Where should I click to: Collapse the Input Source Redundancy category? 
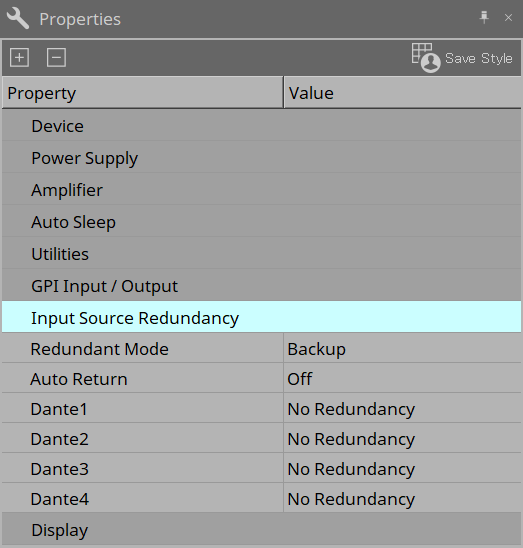(262, 317)
